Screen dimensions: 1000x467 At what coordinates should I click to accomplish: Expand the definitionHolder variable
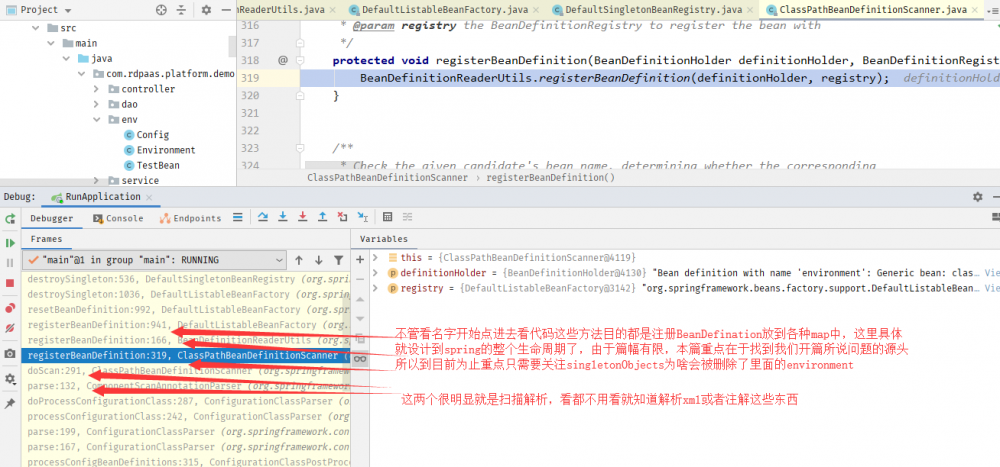(x=376, y=273)
